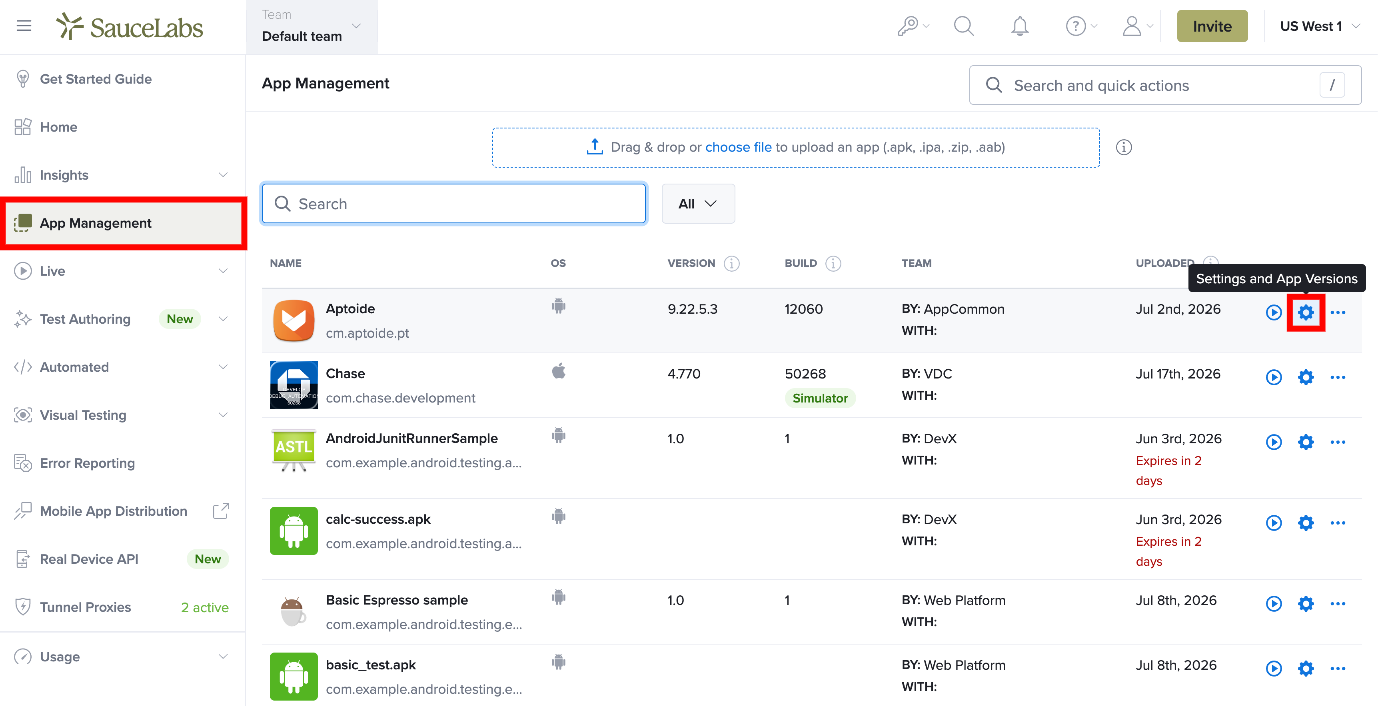Open more options for Aptoide
Viewport: 1378px width, 706px height.
1338,313
